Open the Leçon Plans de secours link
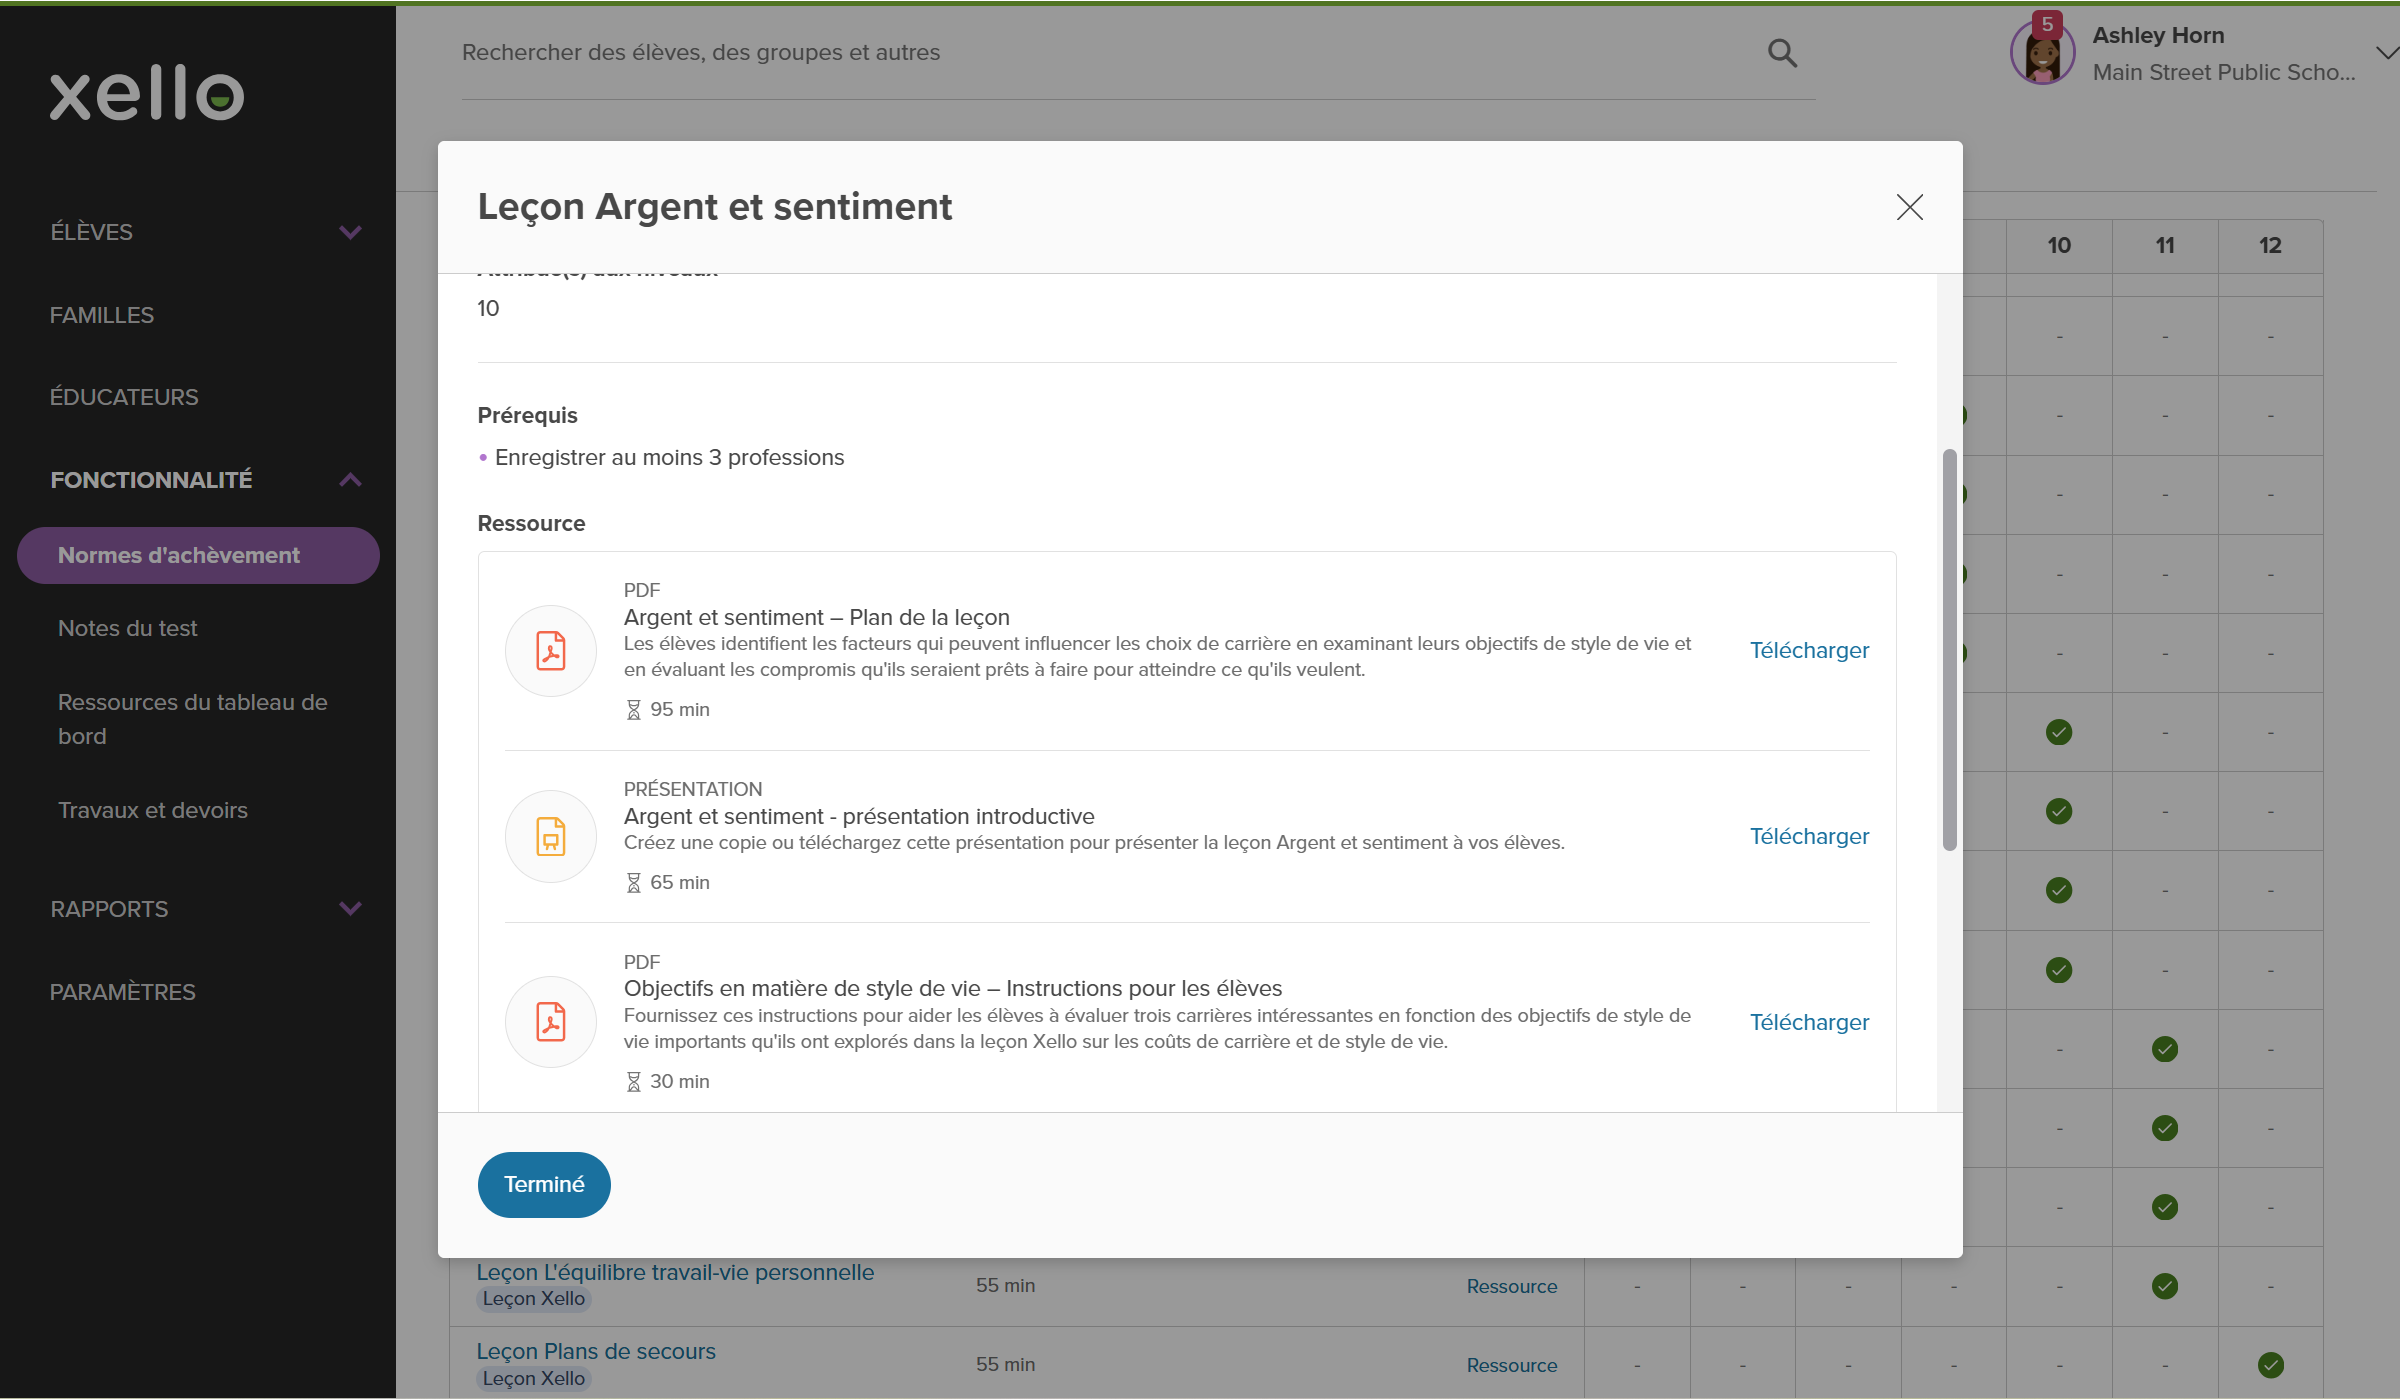2400x1399 pixels. coord(596,1351)
